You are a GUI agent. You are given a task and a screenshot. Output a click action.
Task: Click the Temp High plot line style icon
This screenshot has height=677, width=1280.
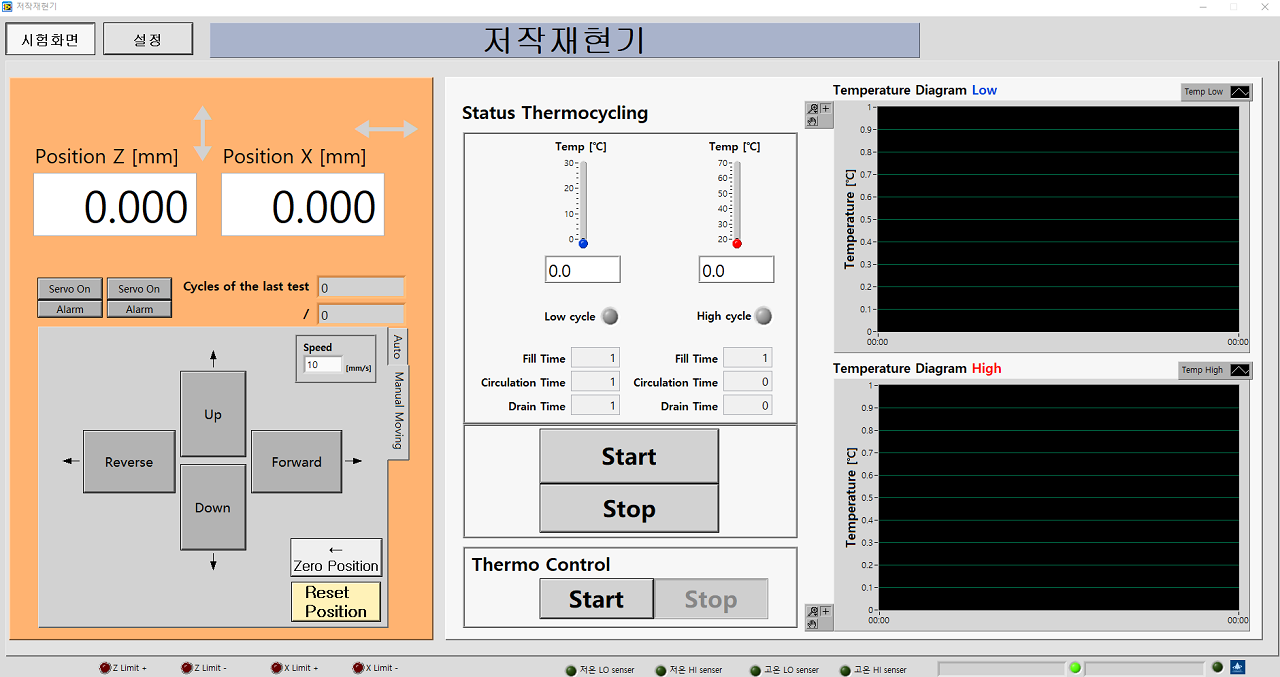click(x=1239, y=370)
